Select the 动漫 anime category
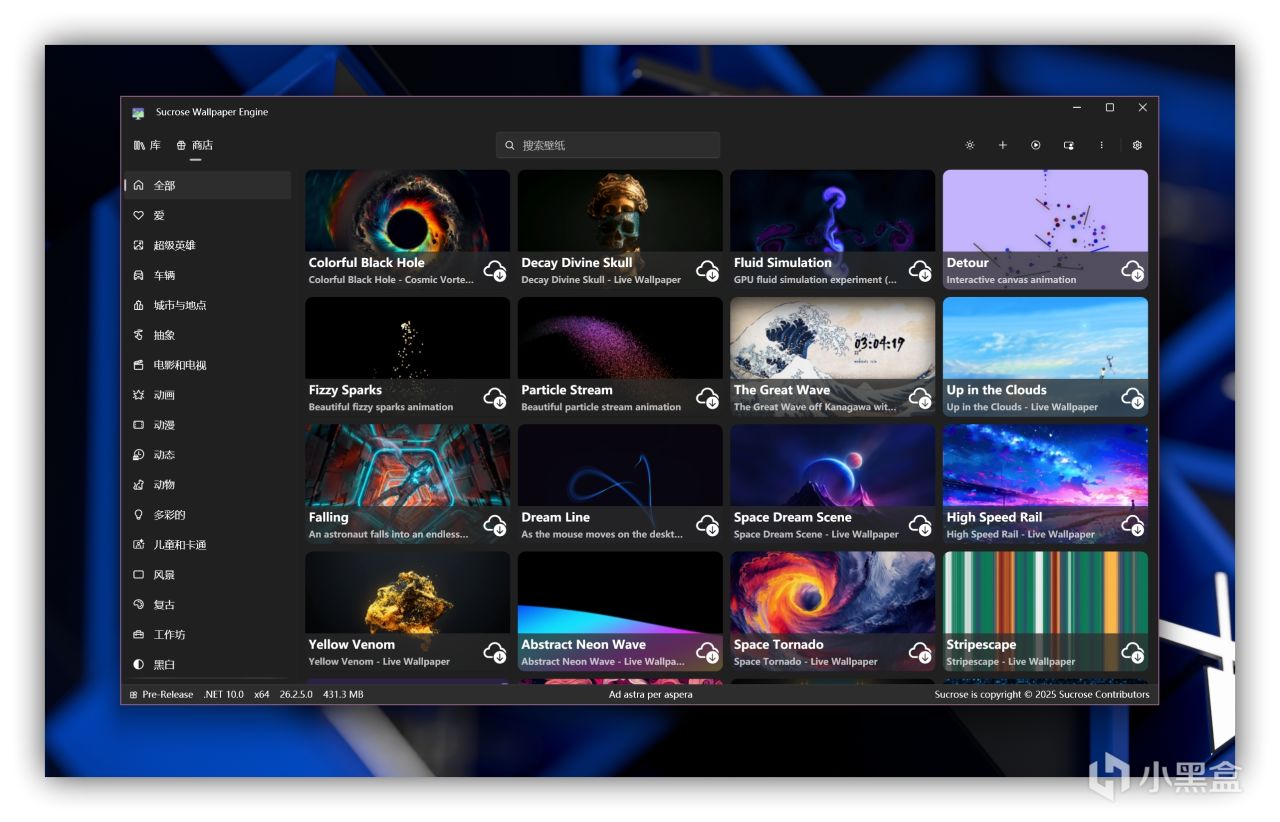This screenshot has height=822, width=1280. click(208, 425)
